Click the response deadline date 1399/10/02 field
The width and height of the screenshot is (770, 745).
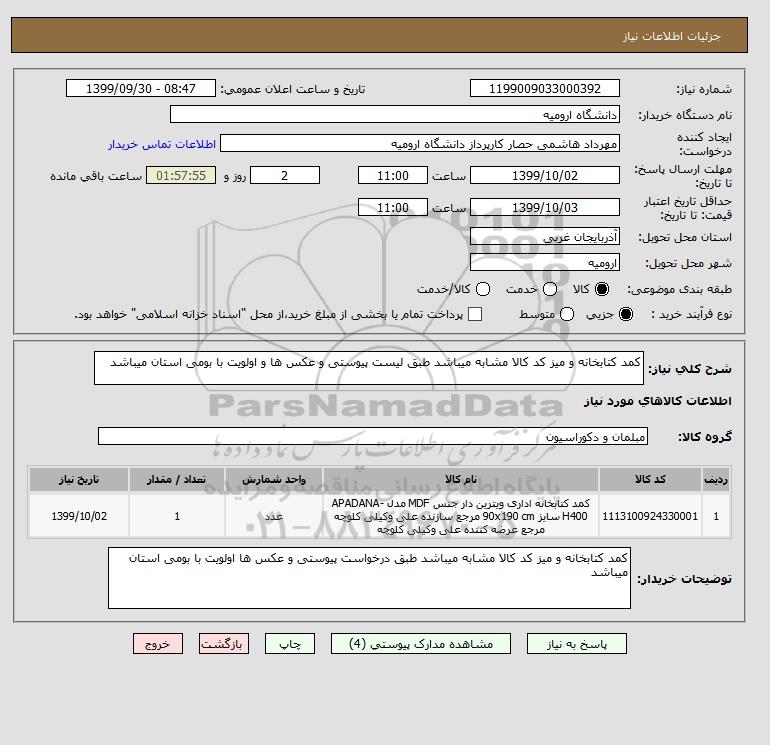545,175
